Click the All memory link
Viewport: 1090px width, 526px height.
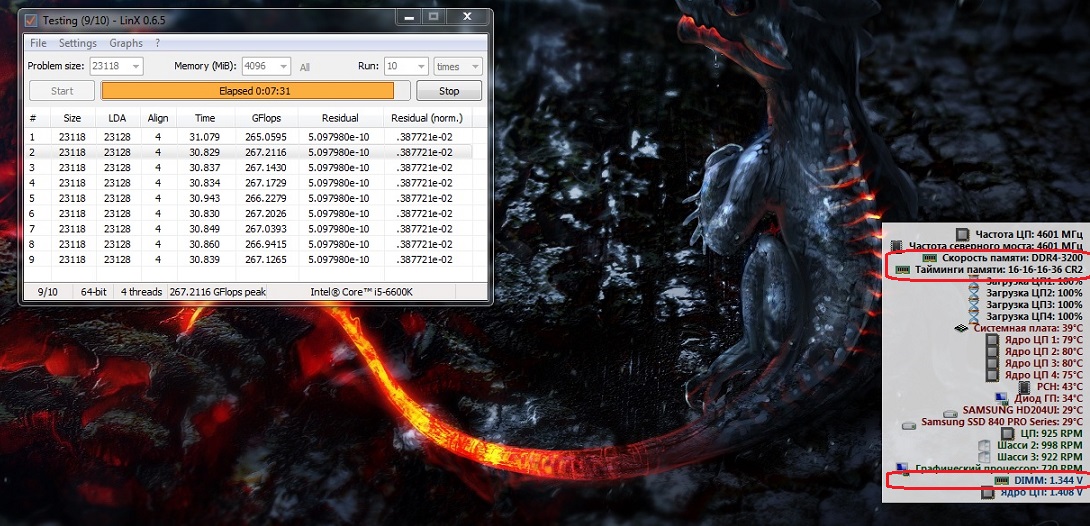coord(305,67)
